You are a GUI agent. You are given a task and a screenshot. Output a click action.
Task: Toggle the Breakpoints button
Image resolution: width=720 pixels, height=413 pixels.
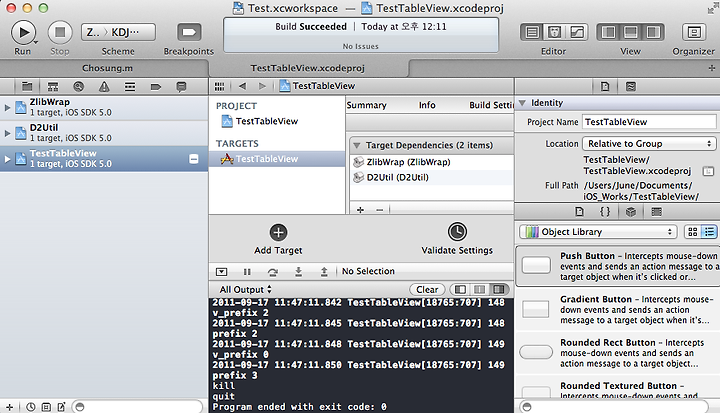click(189, 32)
